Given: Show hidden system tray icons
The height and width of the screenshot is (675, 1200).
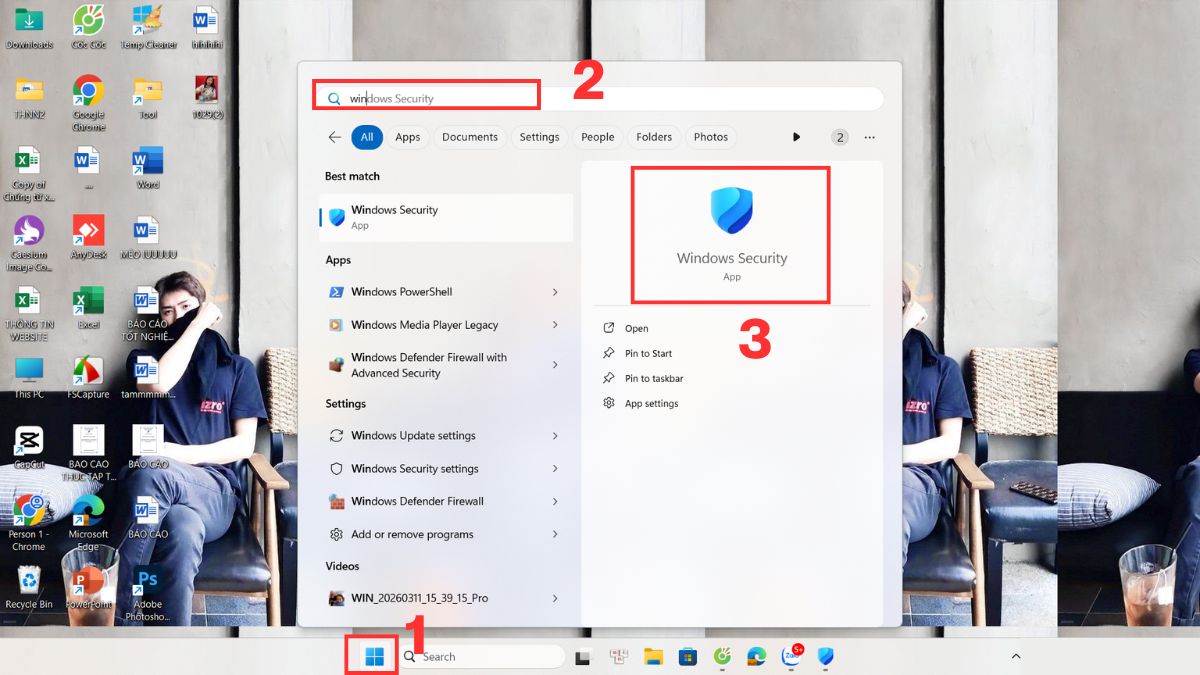Looking at the screenshot, I should coord(1016,657).
